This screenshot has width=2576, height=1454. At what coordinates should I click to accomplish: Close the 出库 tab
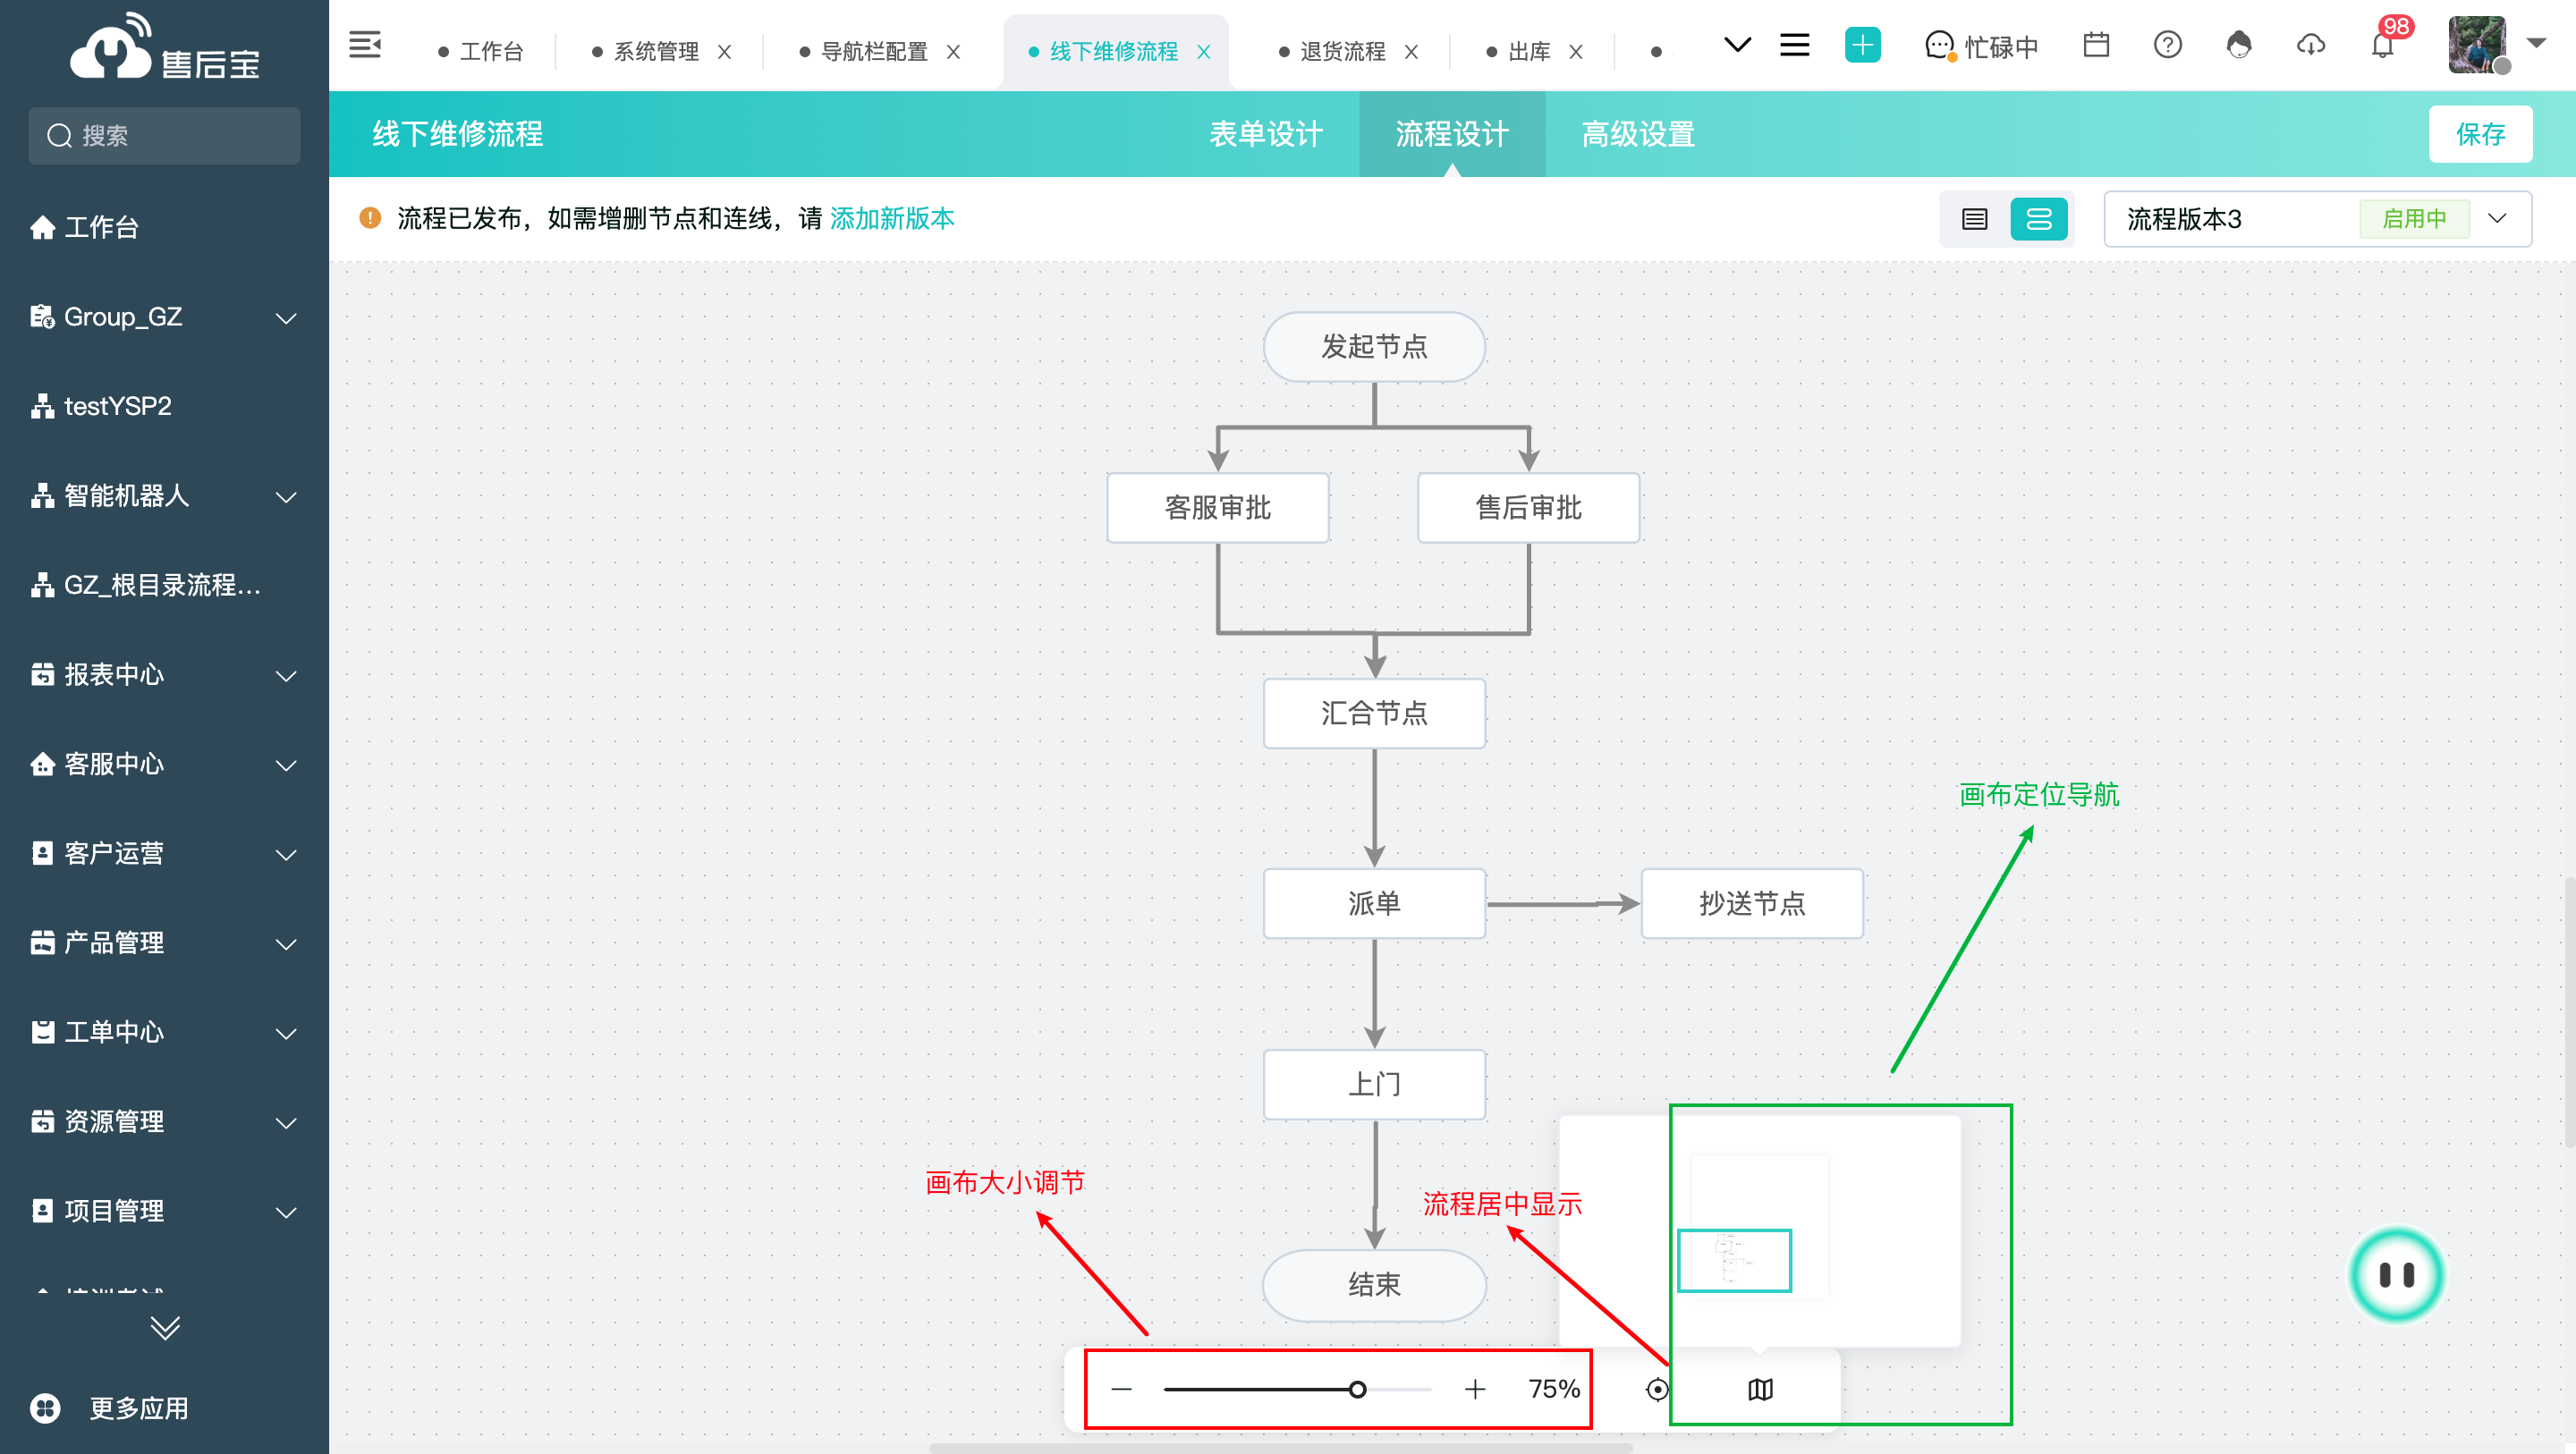pos(1576,52)
